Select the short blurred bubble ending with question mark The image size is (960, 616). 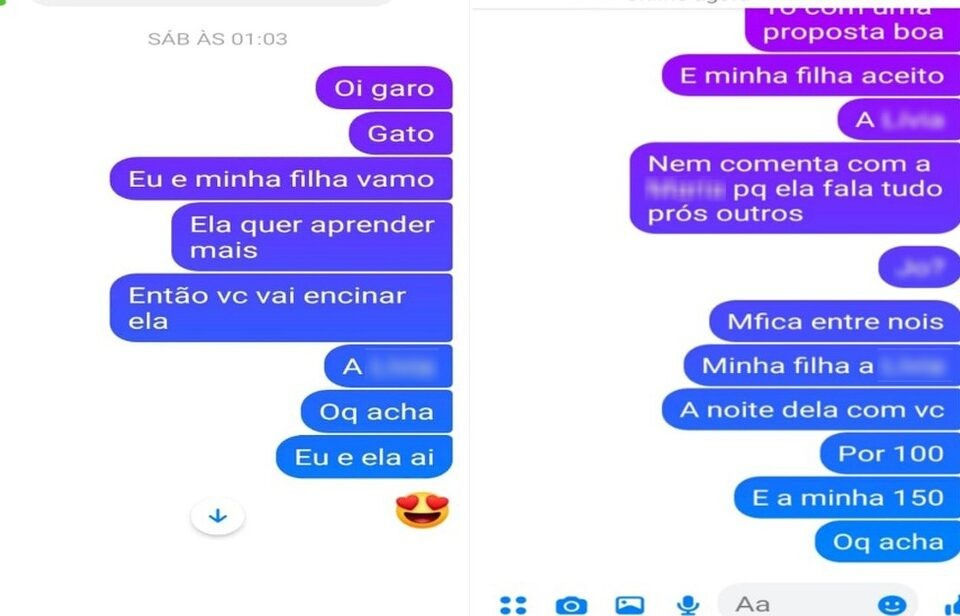pyautogui.click(x=919, y=267)
